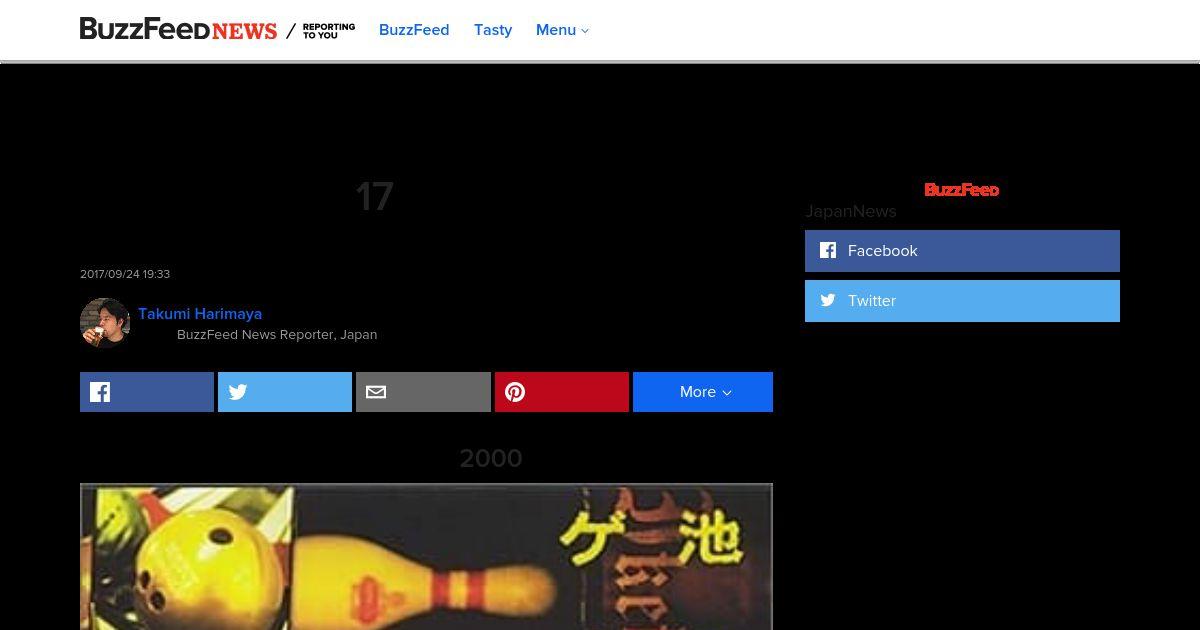Follow on Facebook in the sidebar
This screenshot has width=1200, height=630.
pyautogui.click(x=962, y=251)
